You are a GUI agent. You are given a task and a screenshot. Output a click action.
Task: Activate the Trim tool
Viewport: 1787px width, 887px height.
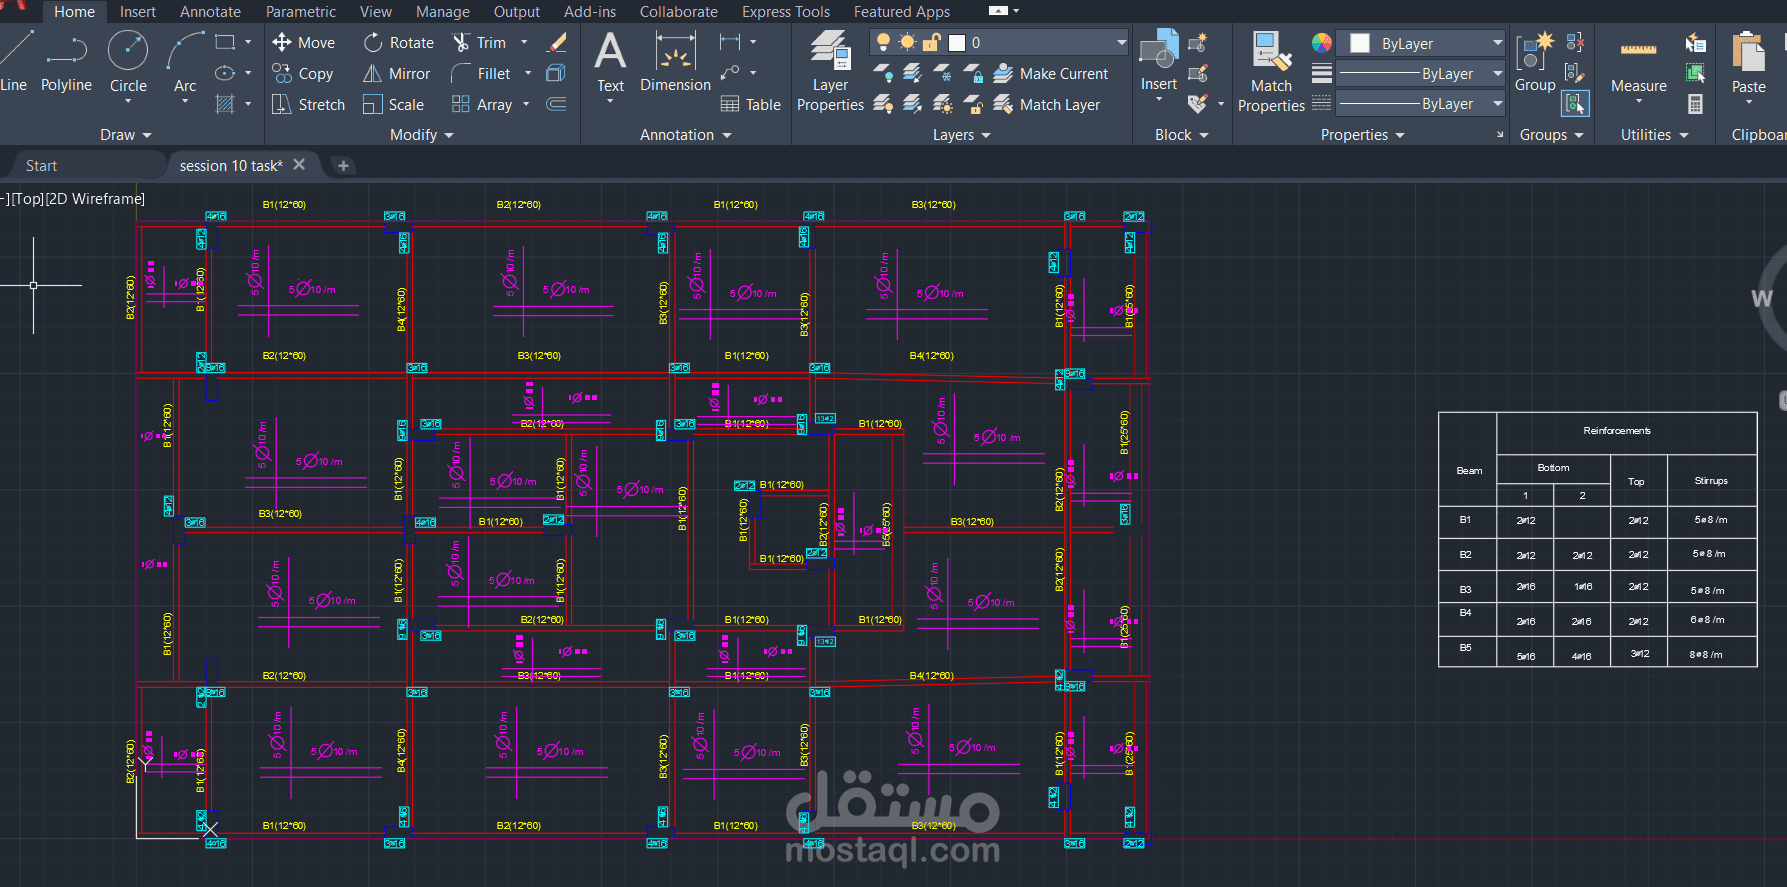(x=480, y=43)
